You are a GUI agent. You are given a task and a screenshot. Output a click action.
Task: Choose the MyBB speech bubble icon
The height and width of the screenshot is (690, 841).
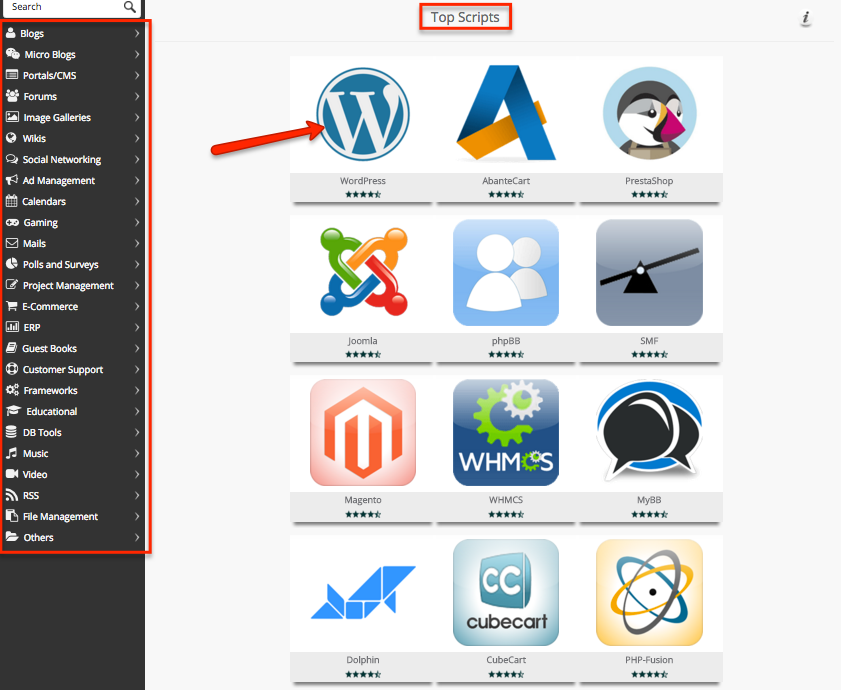point(650,431)
